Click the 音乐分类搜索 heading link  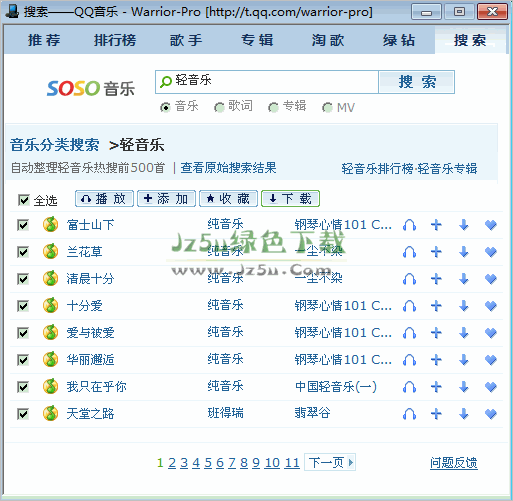coord(55,145)
